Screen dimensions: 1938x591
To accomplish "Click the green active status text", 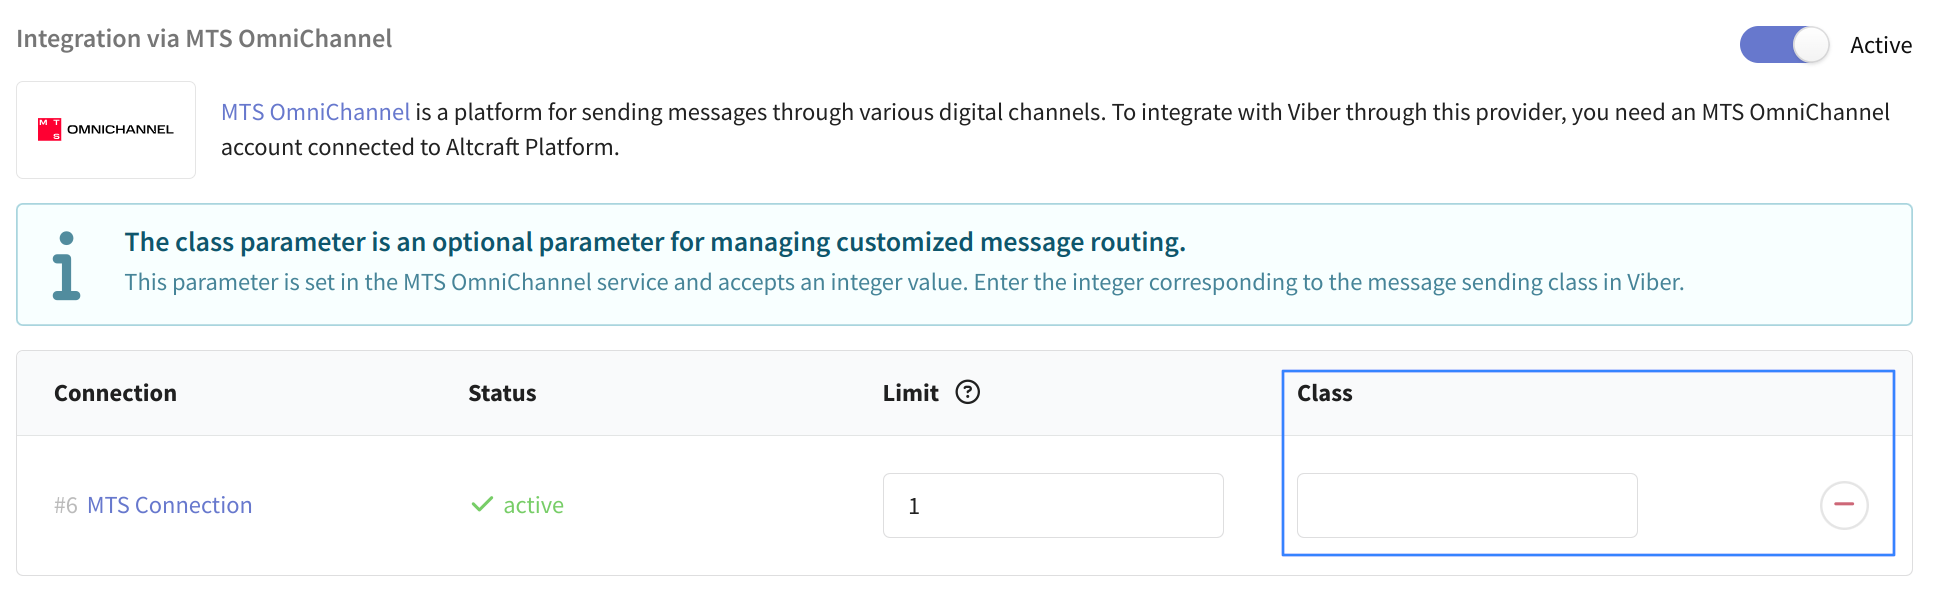I will click(x=533, y=505).
